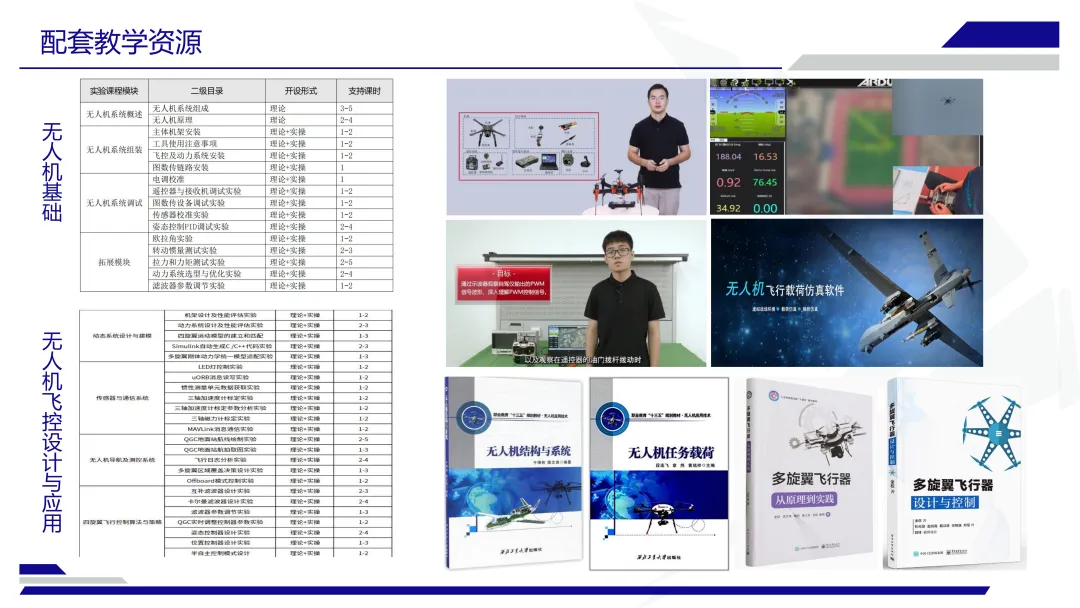1080x608 pixels.
Task: Select the '工具使用注意事项' row entry
Action: click(x=185, y=143)
